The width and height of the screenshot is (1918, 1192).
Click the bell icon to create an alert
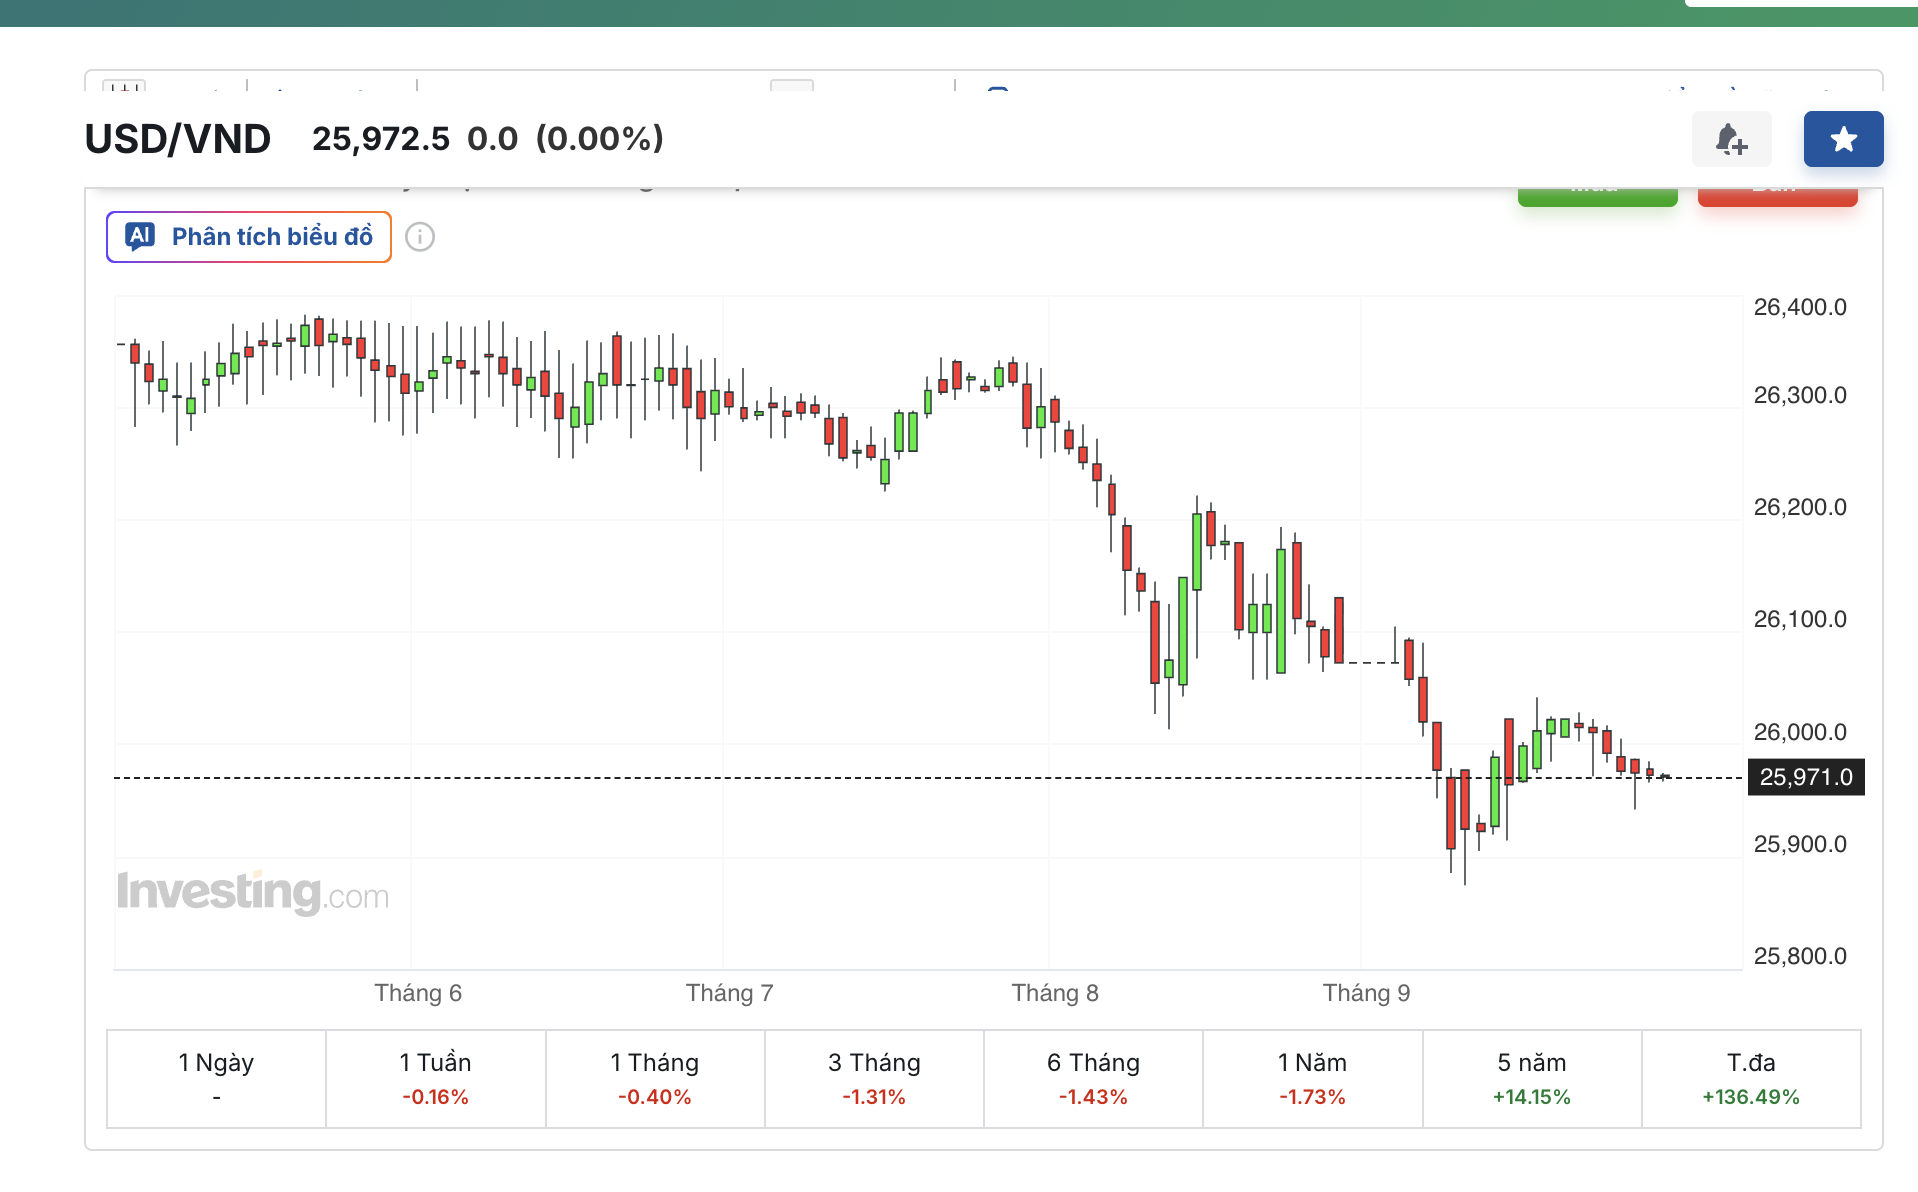click(x=1731, y=139)
